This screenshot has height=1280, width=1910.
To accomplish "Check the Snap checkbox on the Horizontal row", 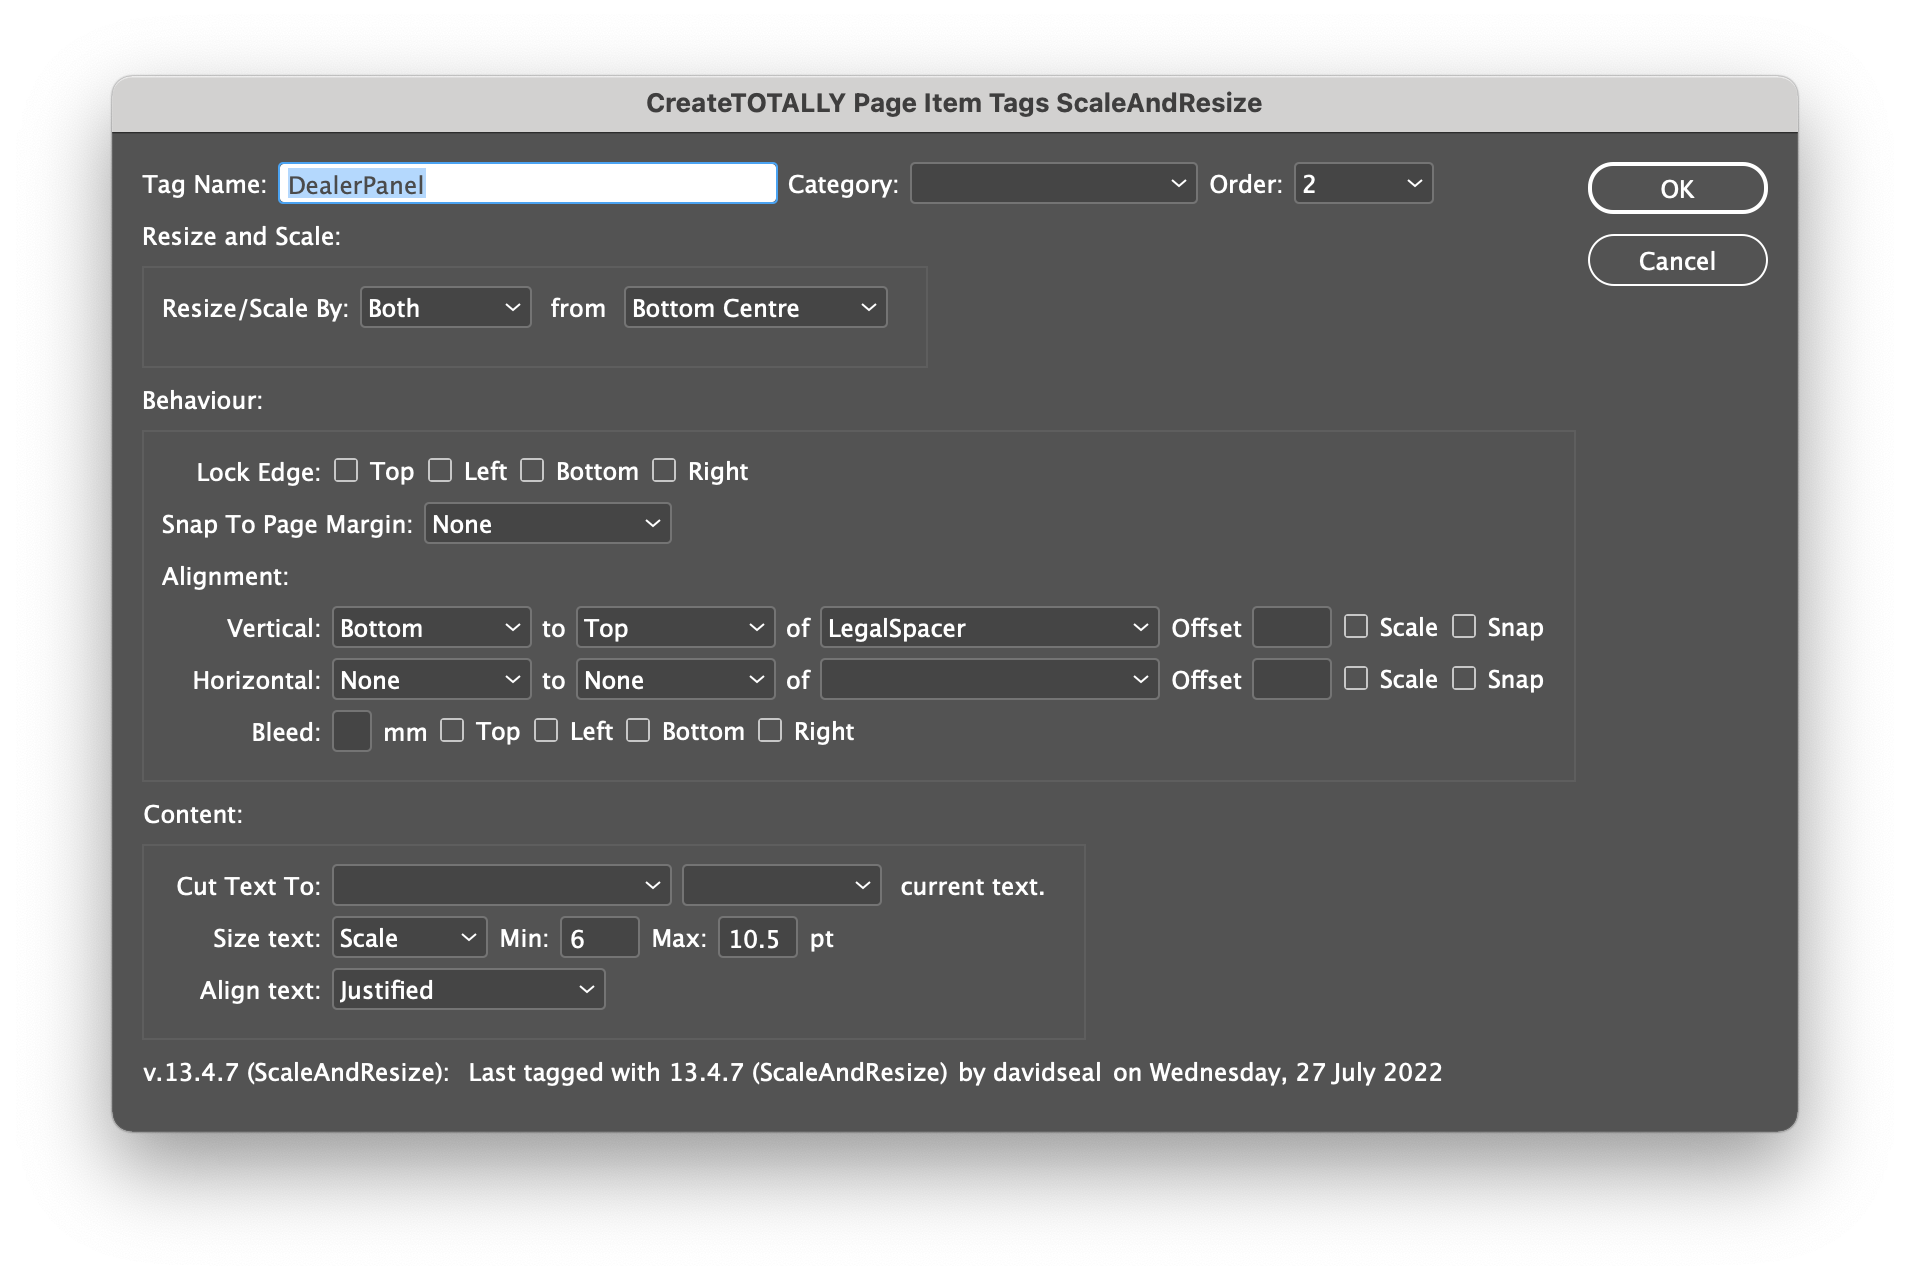I will pyautogui.click(x=1465, y=678).
